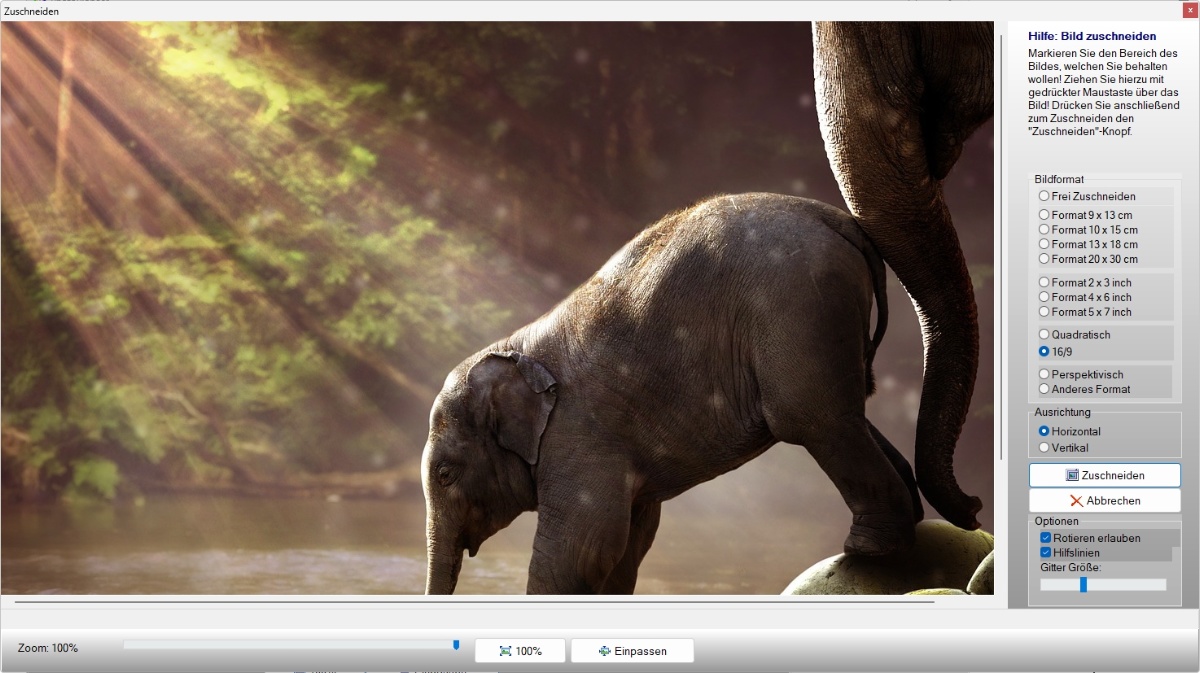Reset zoom with the 100% button
1200x673 pixels.
(x=520, y=651)
